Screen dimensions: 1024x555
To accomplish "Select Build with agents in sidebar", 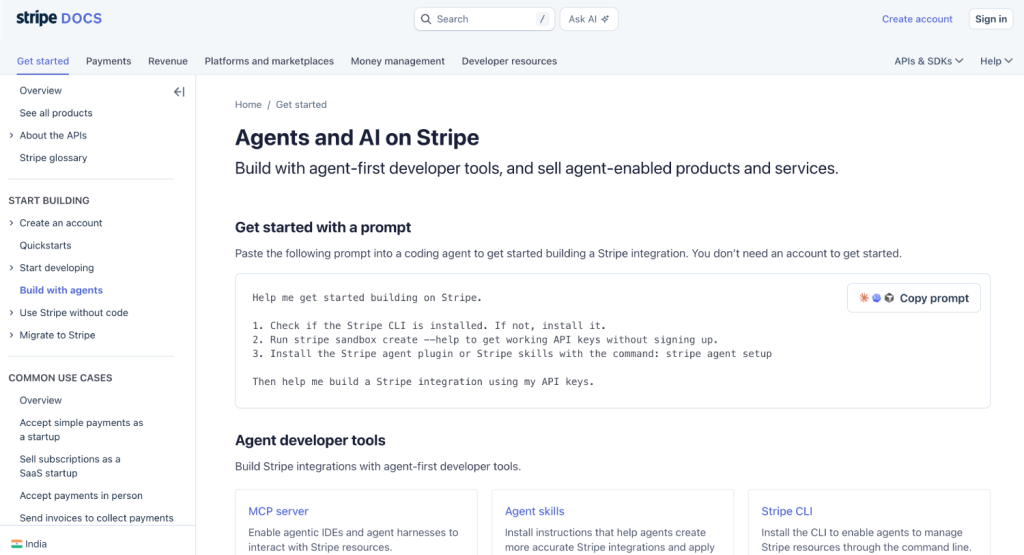I will pos(61,290).
